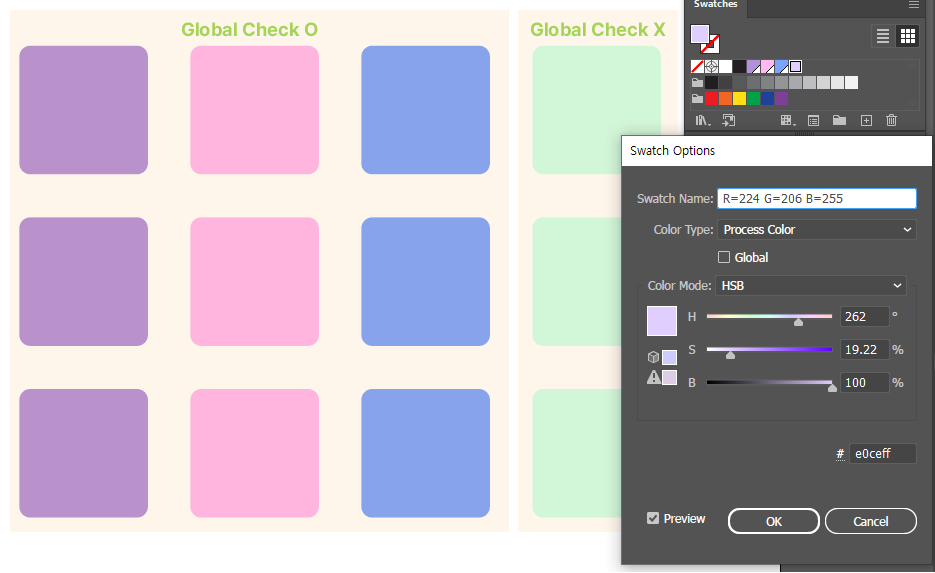Confirm with the OK button

[773, 521]
